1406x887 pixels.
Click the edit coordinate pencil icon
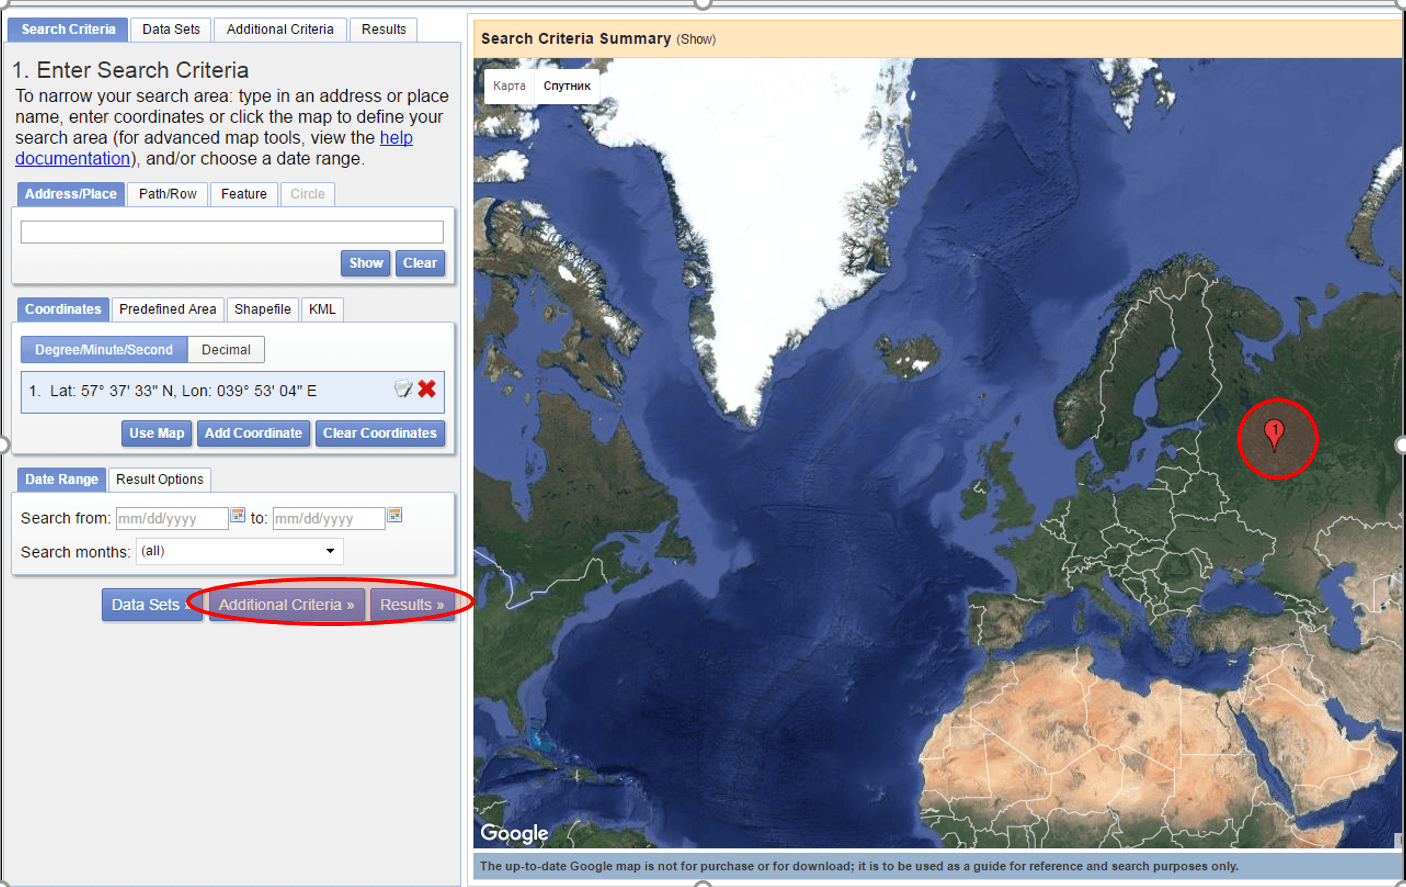[402, 389]
